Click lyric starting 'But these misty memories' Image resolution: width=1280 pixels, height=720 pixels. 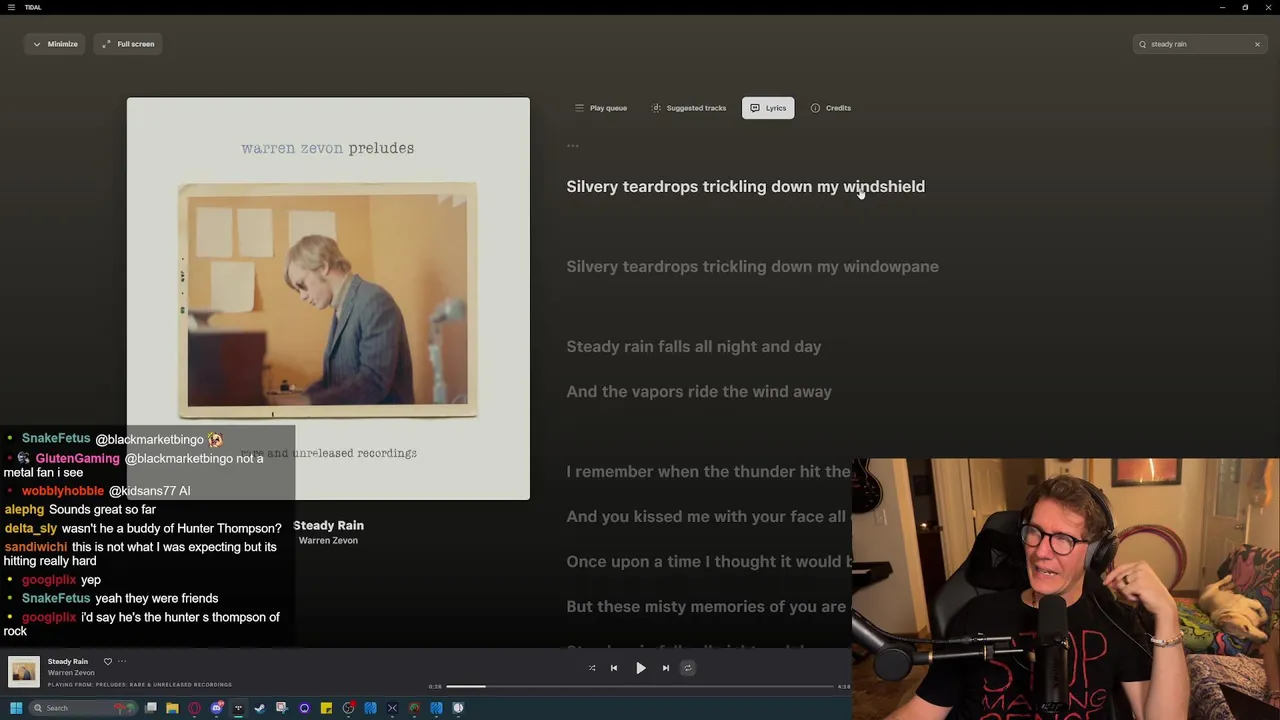pos(708,607)
